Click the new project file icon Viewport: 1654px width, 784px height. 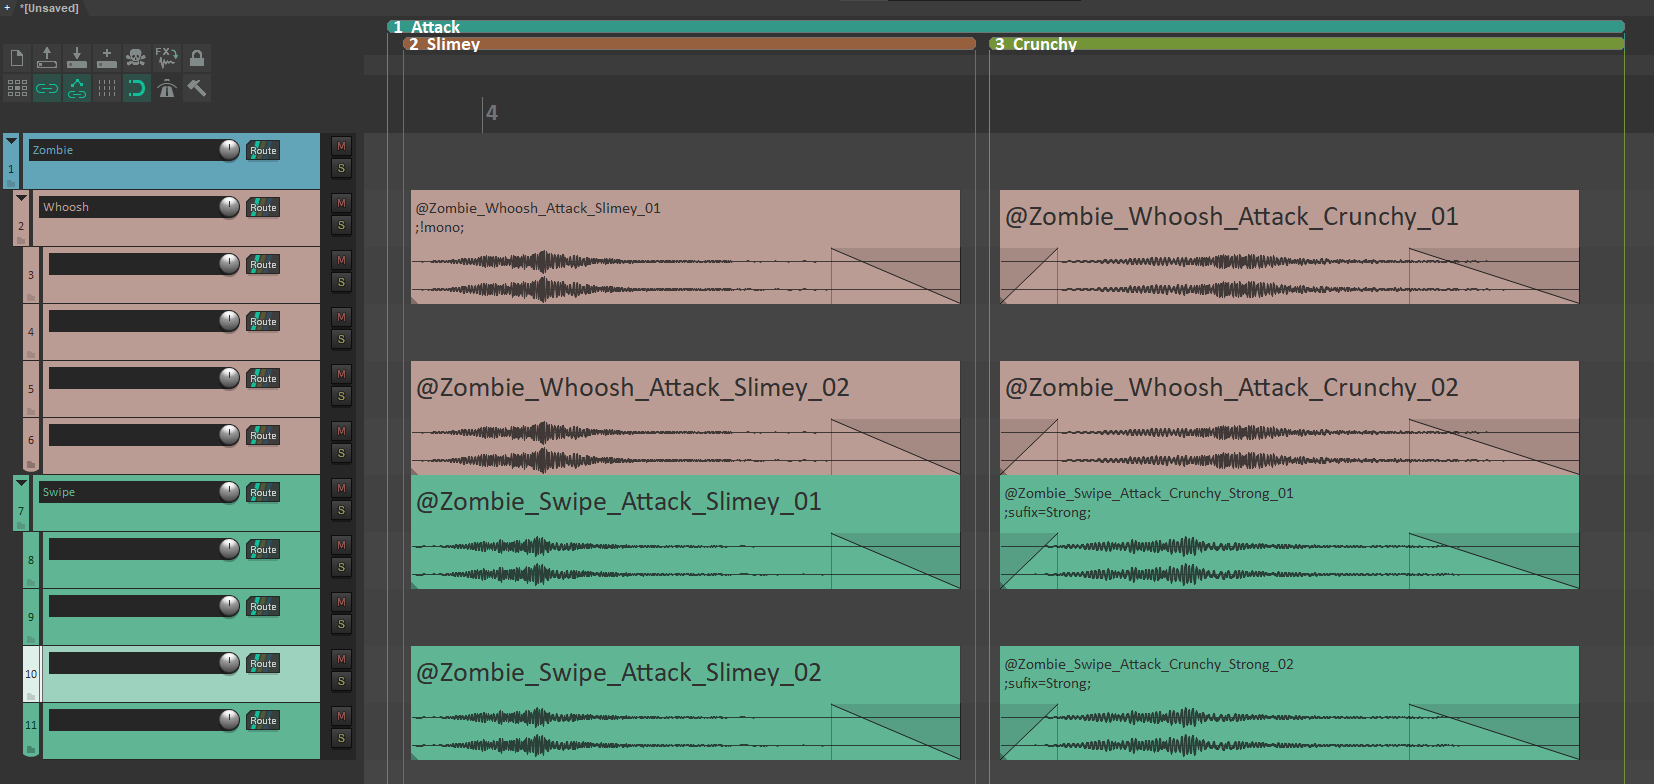(17, 58)
